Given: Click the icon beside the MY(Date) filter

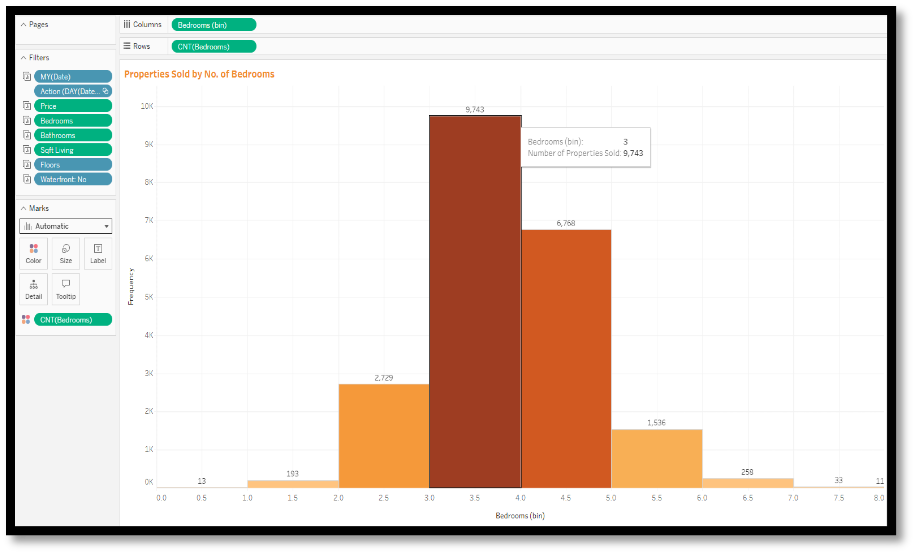Looking at the screenshot, I should 27,76.
